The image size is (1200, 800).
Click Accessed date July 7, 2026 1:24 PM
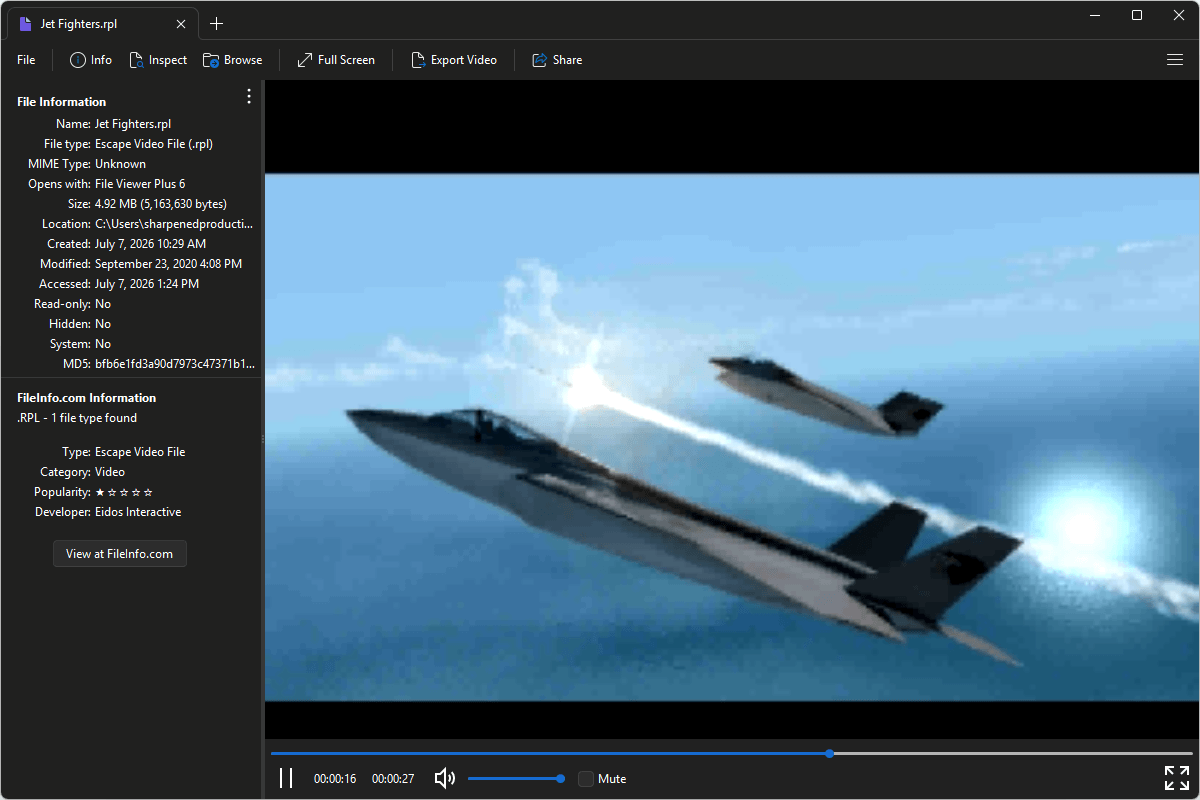(147, 284)
